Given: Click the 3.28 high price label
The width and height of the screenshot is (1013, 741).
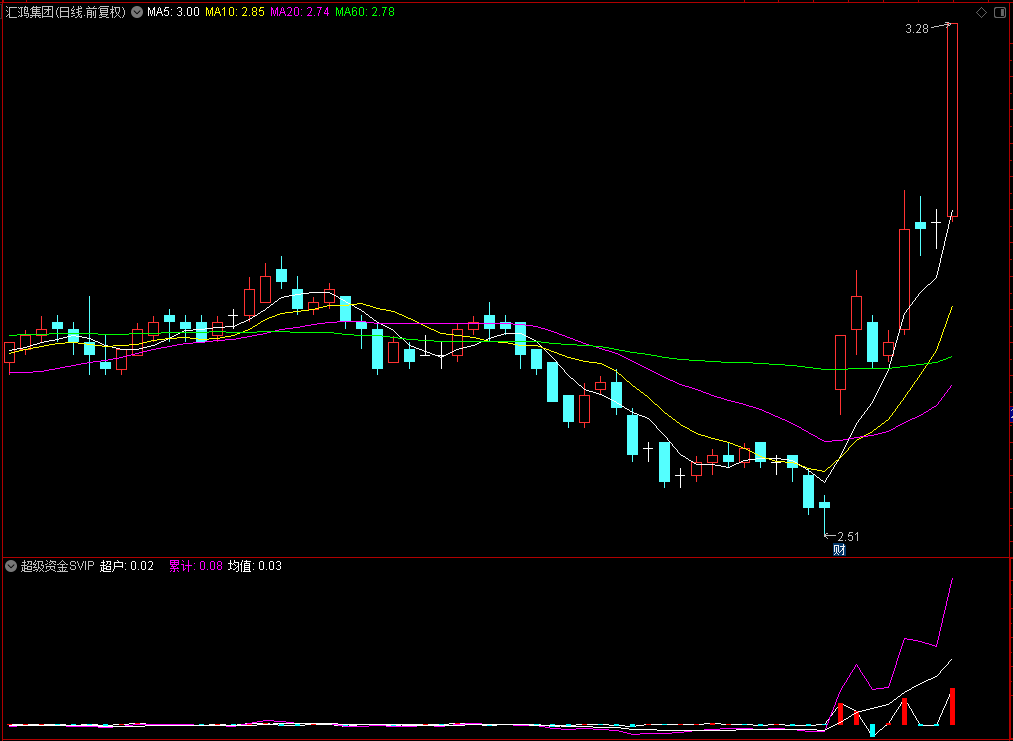Looking at the screenshot, I should 917,28.
